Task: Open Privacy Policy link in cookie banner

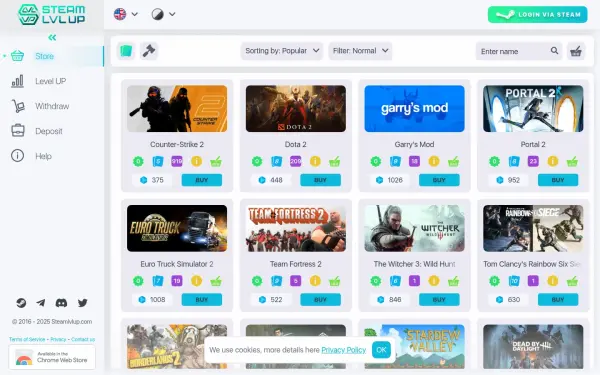Action: point(344,350)
